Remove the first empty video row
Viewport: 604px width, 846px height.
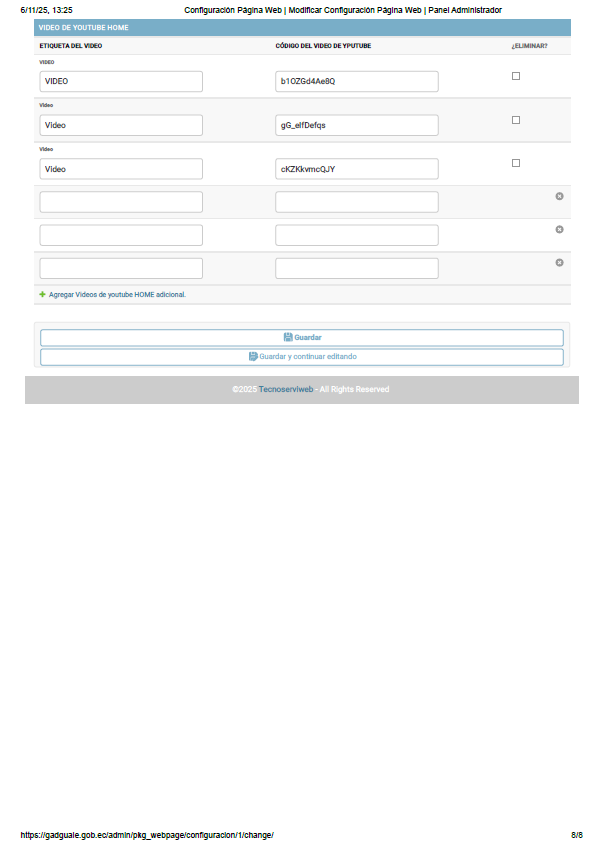pos(559,196)
